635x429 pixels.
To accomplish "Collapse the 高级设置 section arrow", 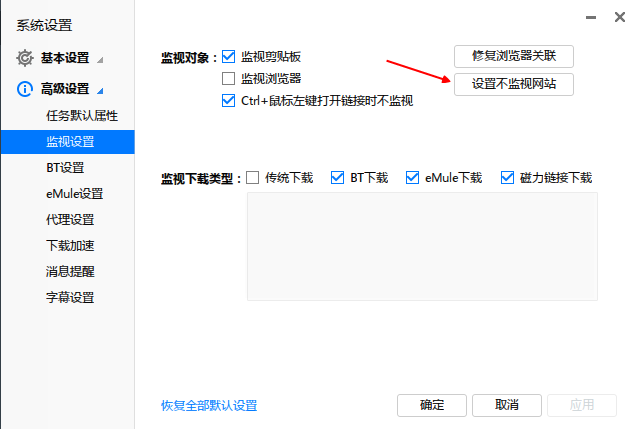I will point(100,91).
